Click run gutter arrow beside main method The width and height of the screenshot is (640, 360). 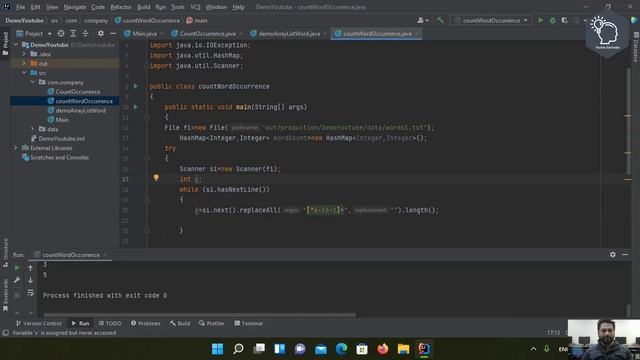tap(136, 107)
